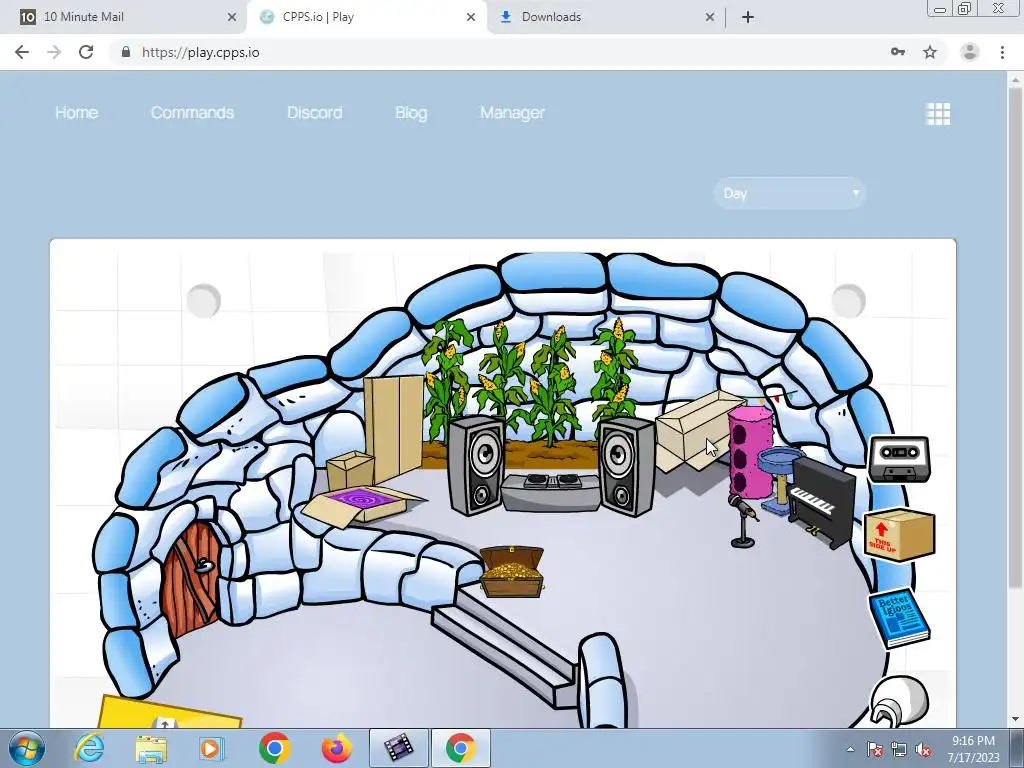This screenshot has height=768, width=1024.
Task: Open the apps grid menu icon
Action: (x=938, y=114)
